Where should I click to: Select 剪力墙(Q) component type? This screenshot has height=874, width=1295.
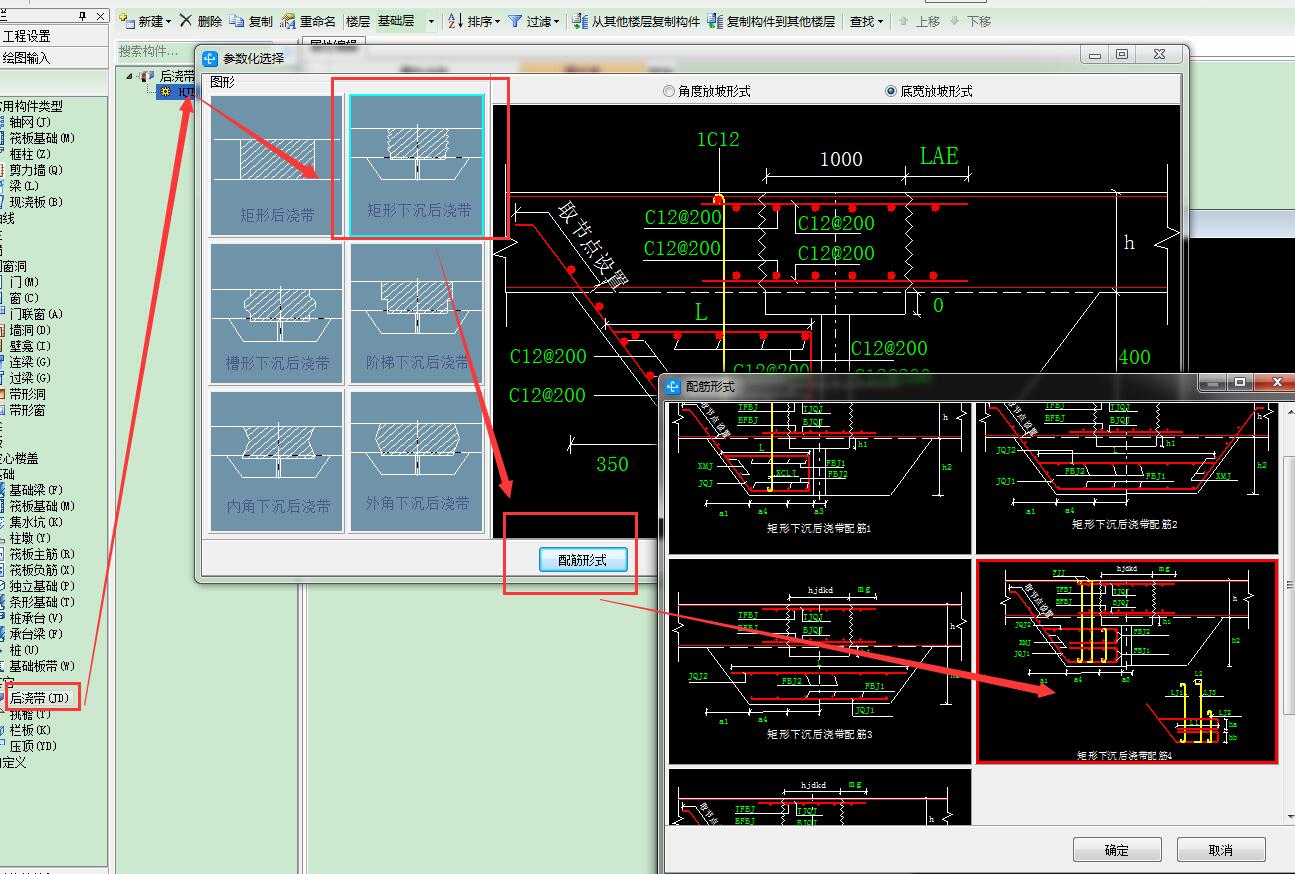click(36, 170)
